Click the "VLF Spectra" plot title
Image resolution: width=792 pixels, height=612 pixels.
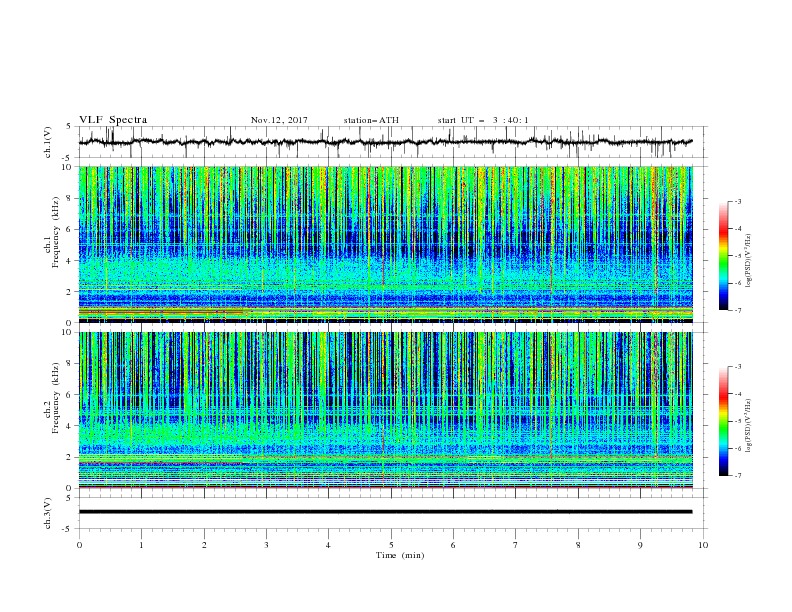click(x=113, y=120)
